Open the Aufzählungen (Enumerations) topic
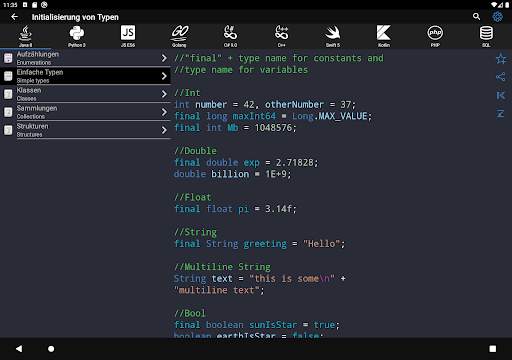This screenshot has width=512, height=360. (x=85, y=58)
